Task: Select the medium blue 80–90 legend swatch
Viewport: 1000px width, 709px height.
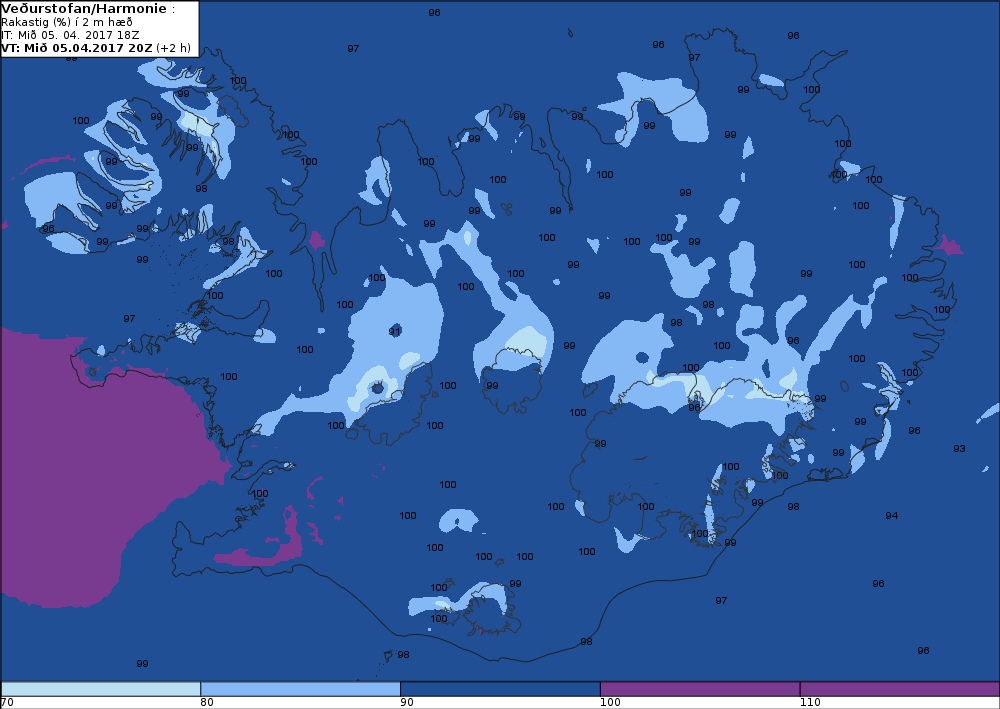Action: [x=300, y=689]
